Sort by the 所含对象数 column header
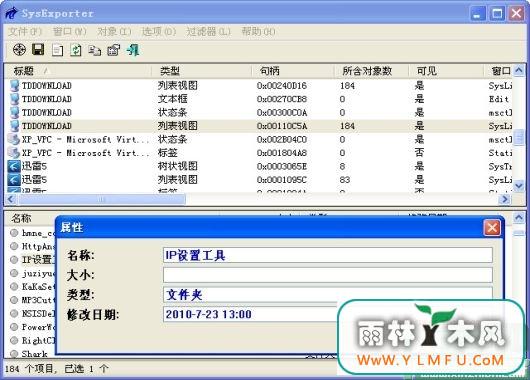Image resolution: width=530 pixels, height=380 pixels. [x=371, y=71]
